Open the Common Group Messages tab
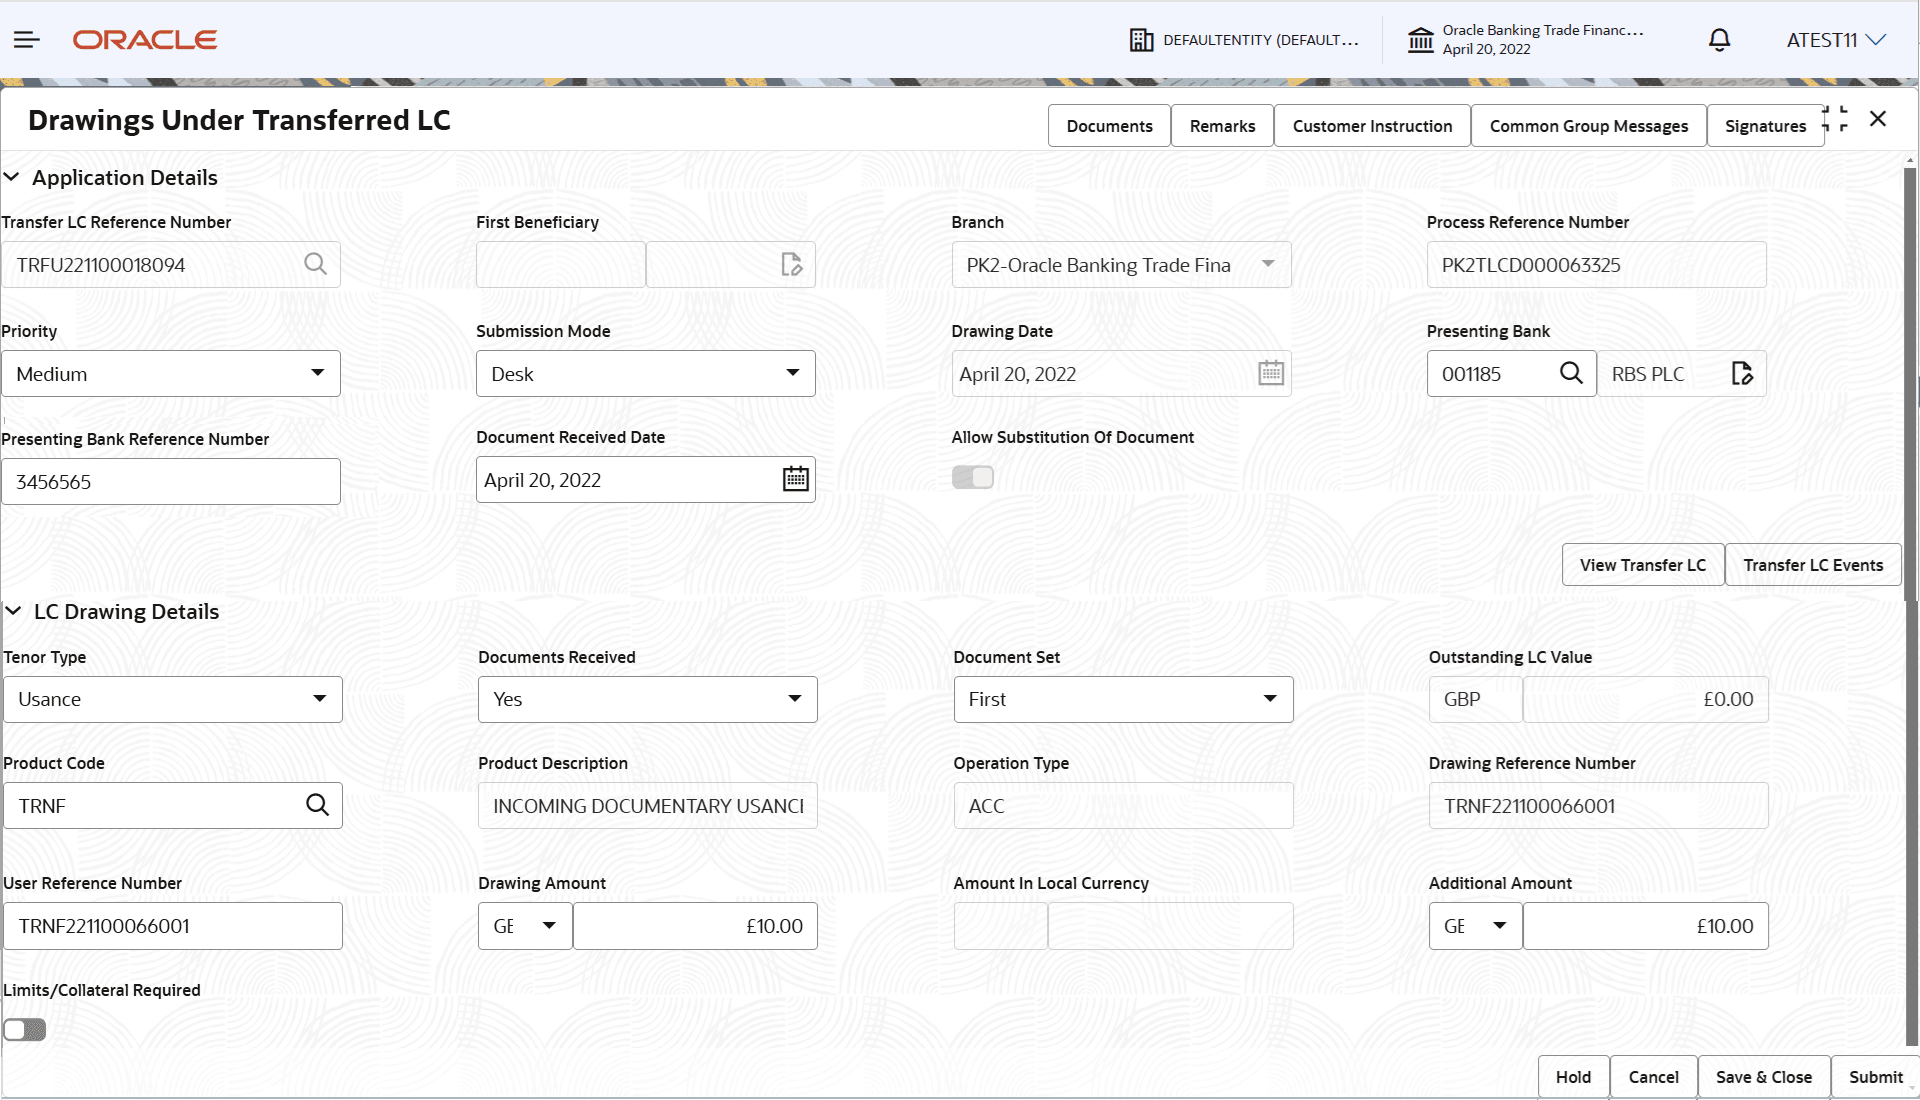This screenshot has width=1920, height=1100. pyautogui.click(x=1588, y=125)
